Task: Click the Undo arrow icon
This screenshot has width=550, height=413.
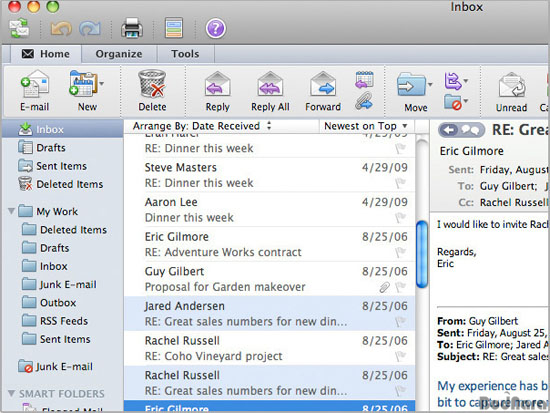Action: coord(61,28)
